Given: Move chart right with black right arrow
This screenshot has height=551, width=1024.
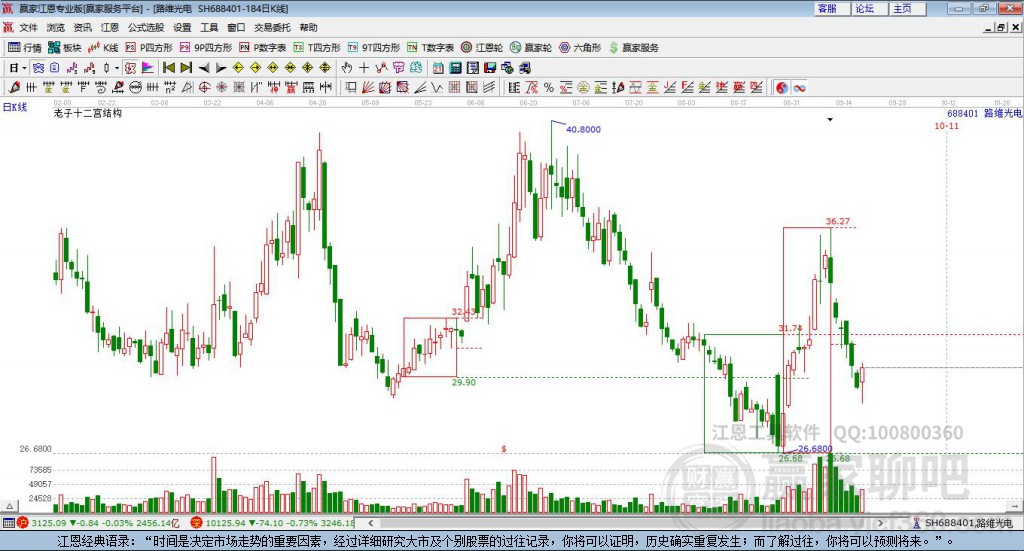Looking at the screenshot, I should coord(221,68).
